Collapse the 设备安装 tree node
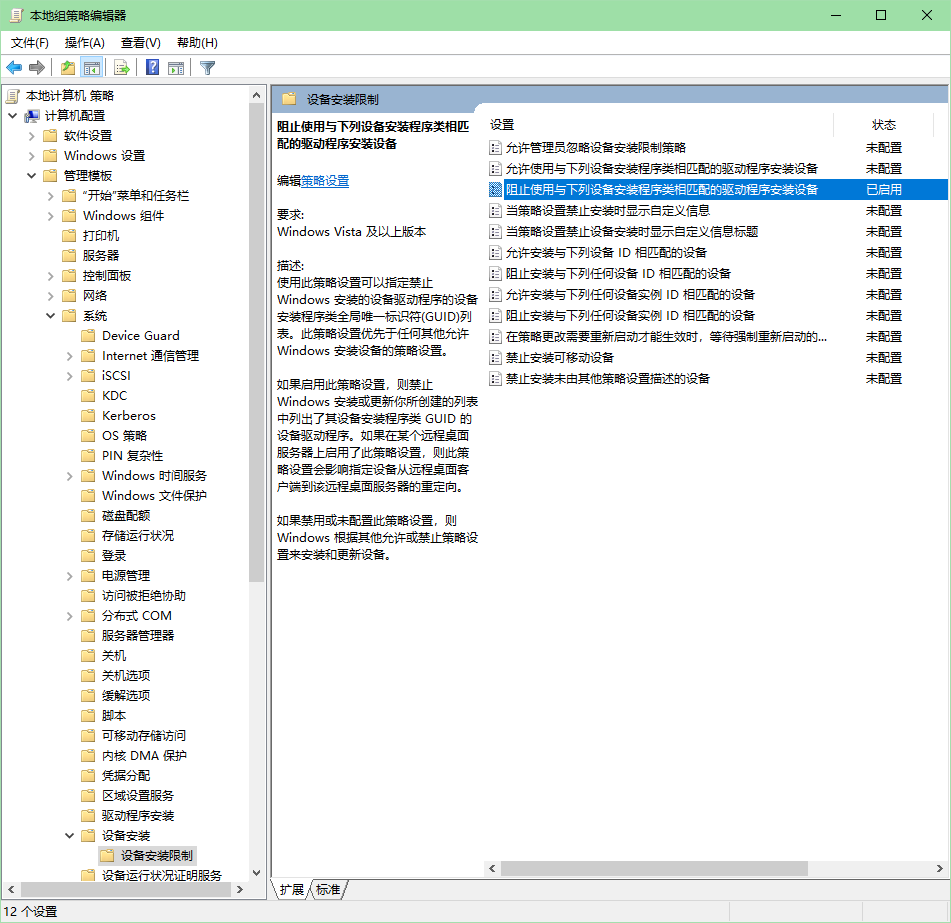This screenshot has width=951, height=923. (70, 836)
